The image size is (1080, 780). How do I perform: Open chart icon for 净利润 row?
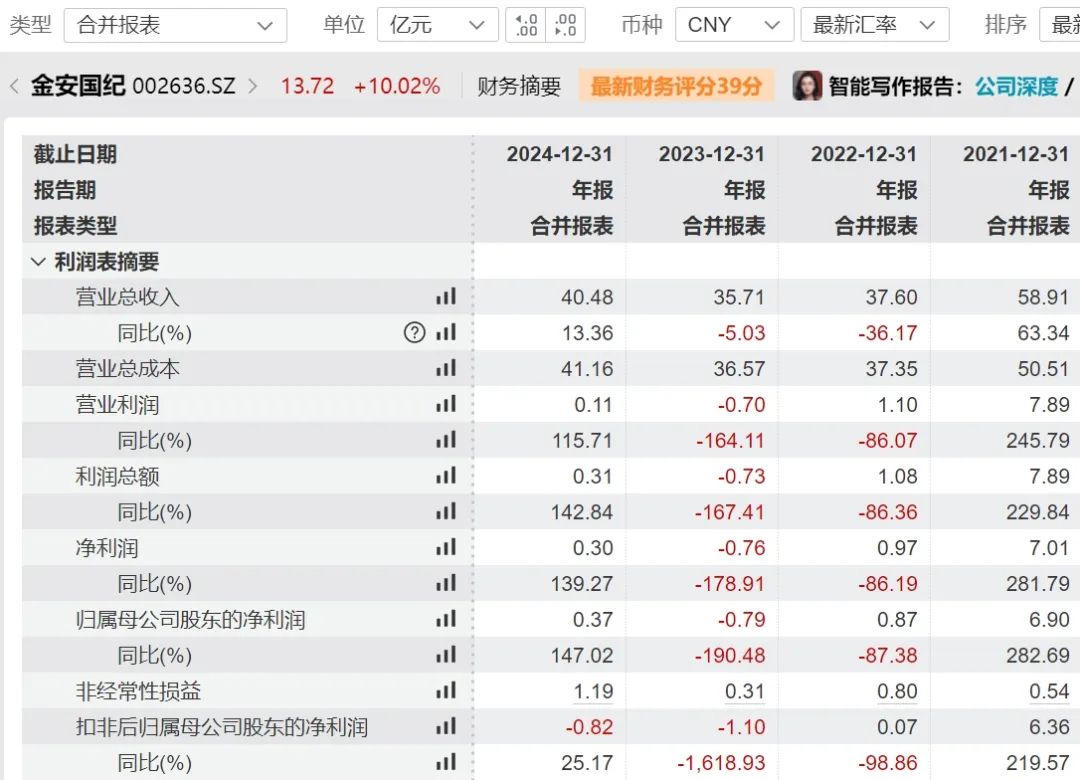[446, 547]
